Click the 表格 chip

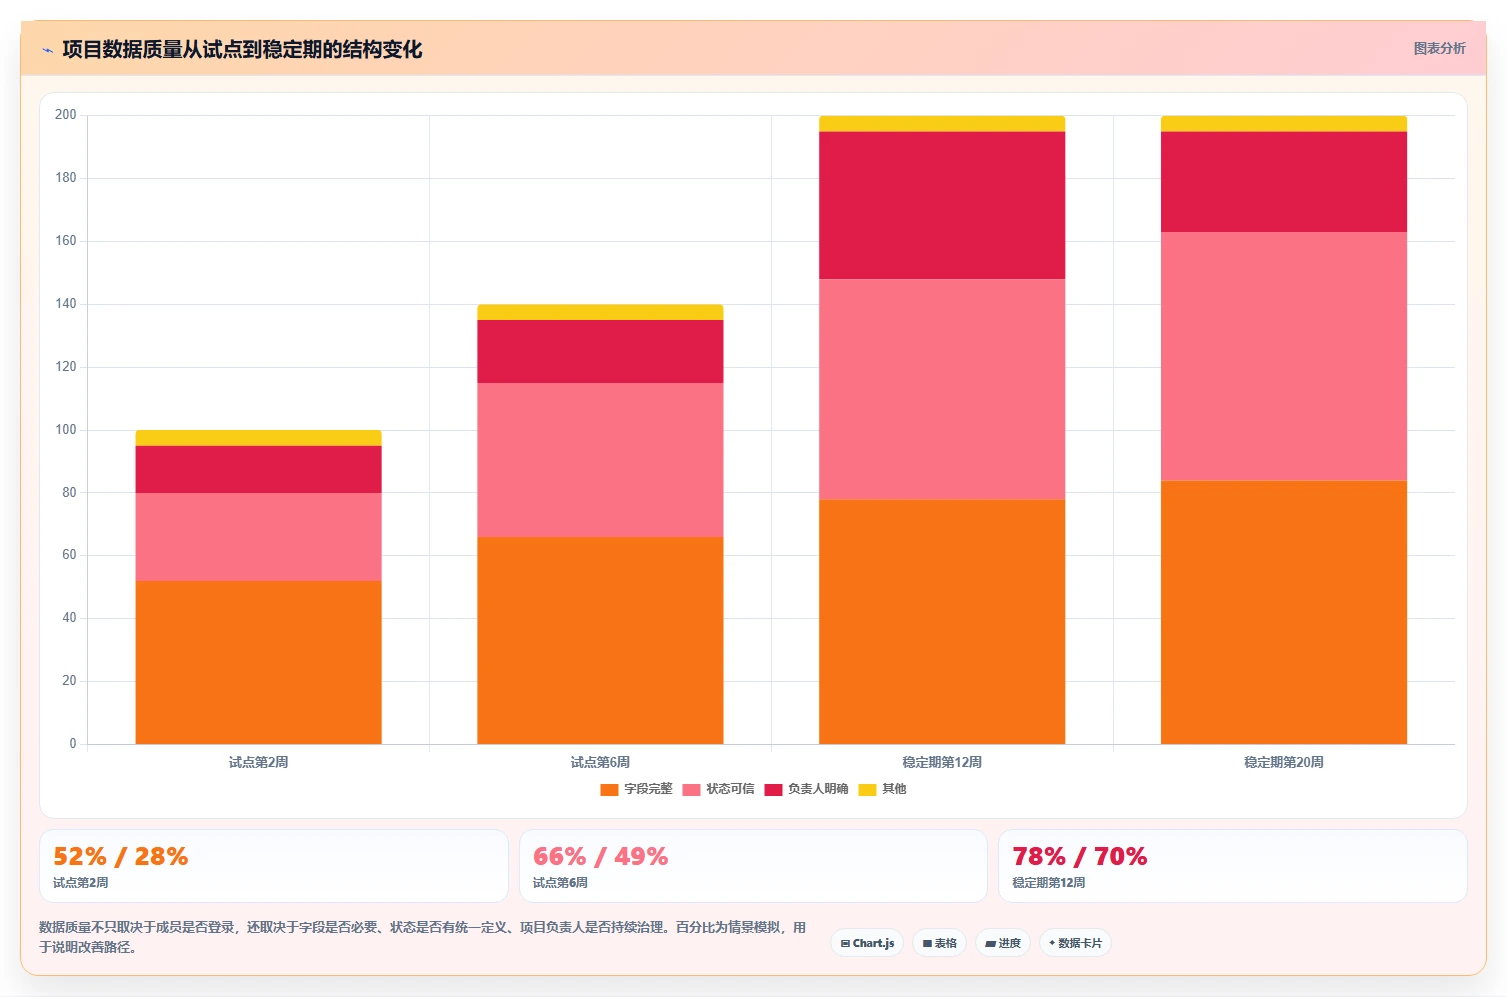click(x=939, y=943)
